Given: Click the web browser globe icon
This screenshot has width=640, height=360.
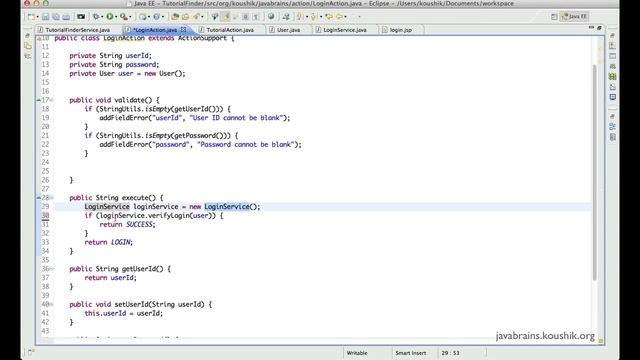Looking at the screenshot, I should coord(271,16).
